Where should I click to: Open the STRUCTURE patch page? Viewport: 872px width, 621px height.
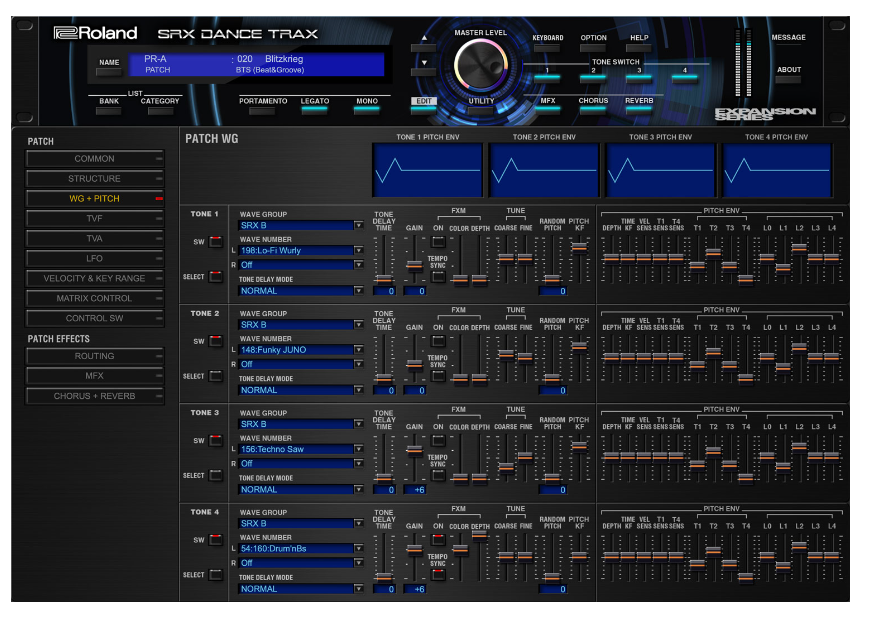(95, 179)
